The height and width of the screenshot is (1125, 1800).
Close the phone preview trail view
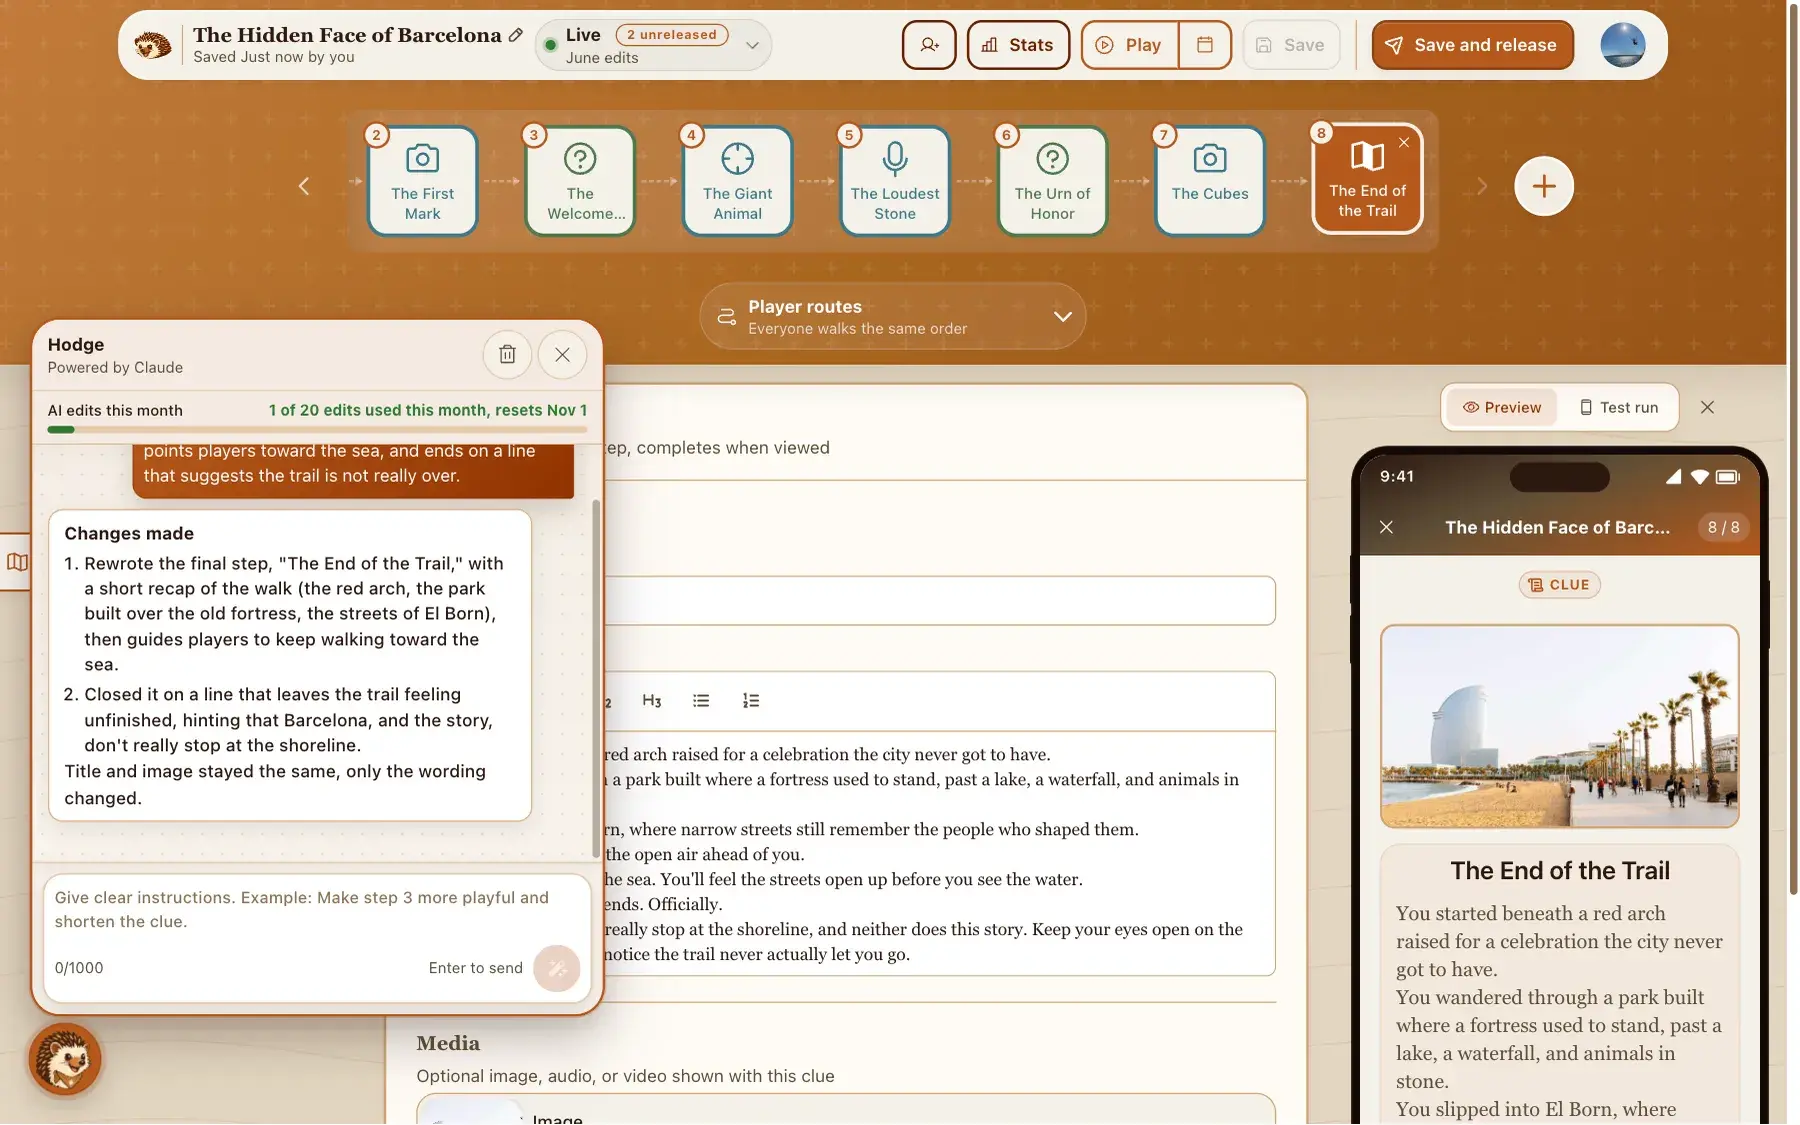pos(1386,527)
